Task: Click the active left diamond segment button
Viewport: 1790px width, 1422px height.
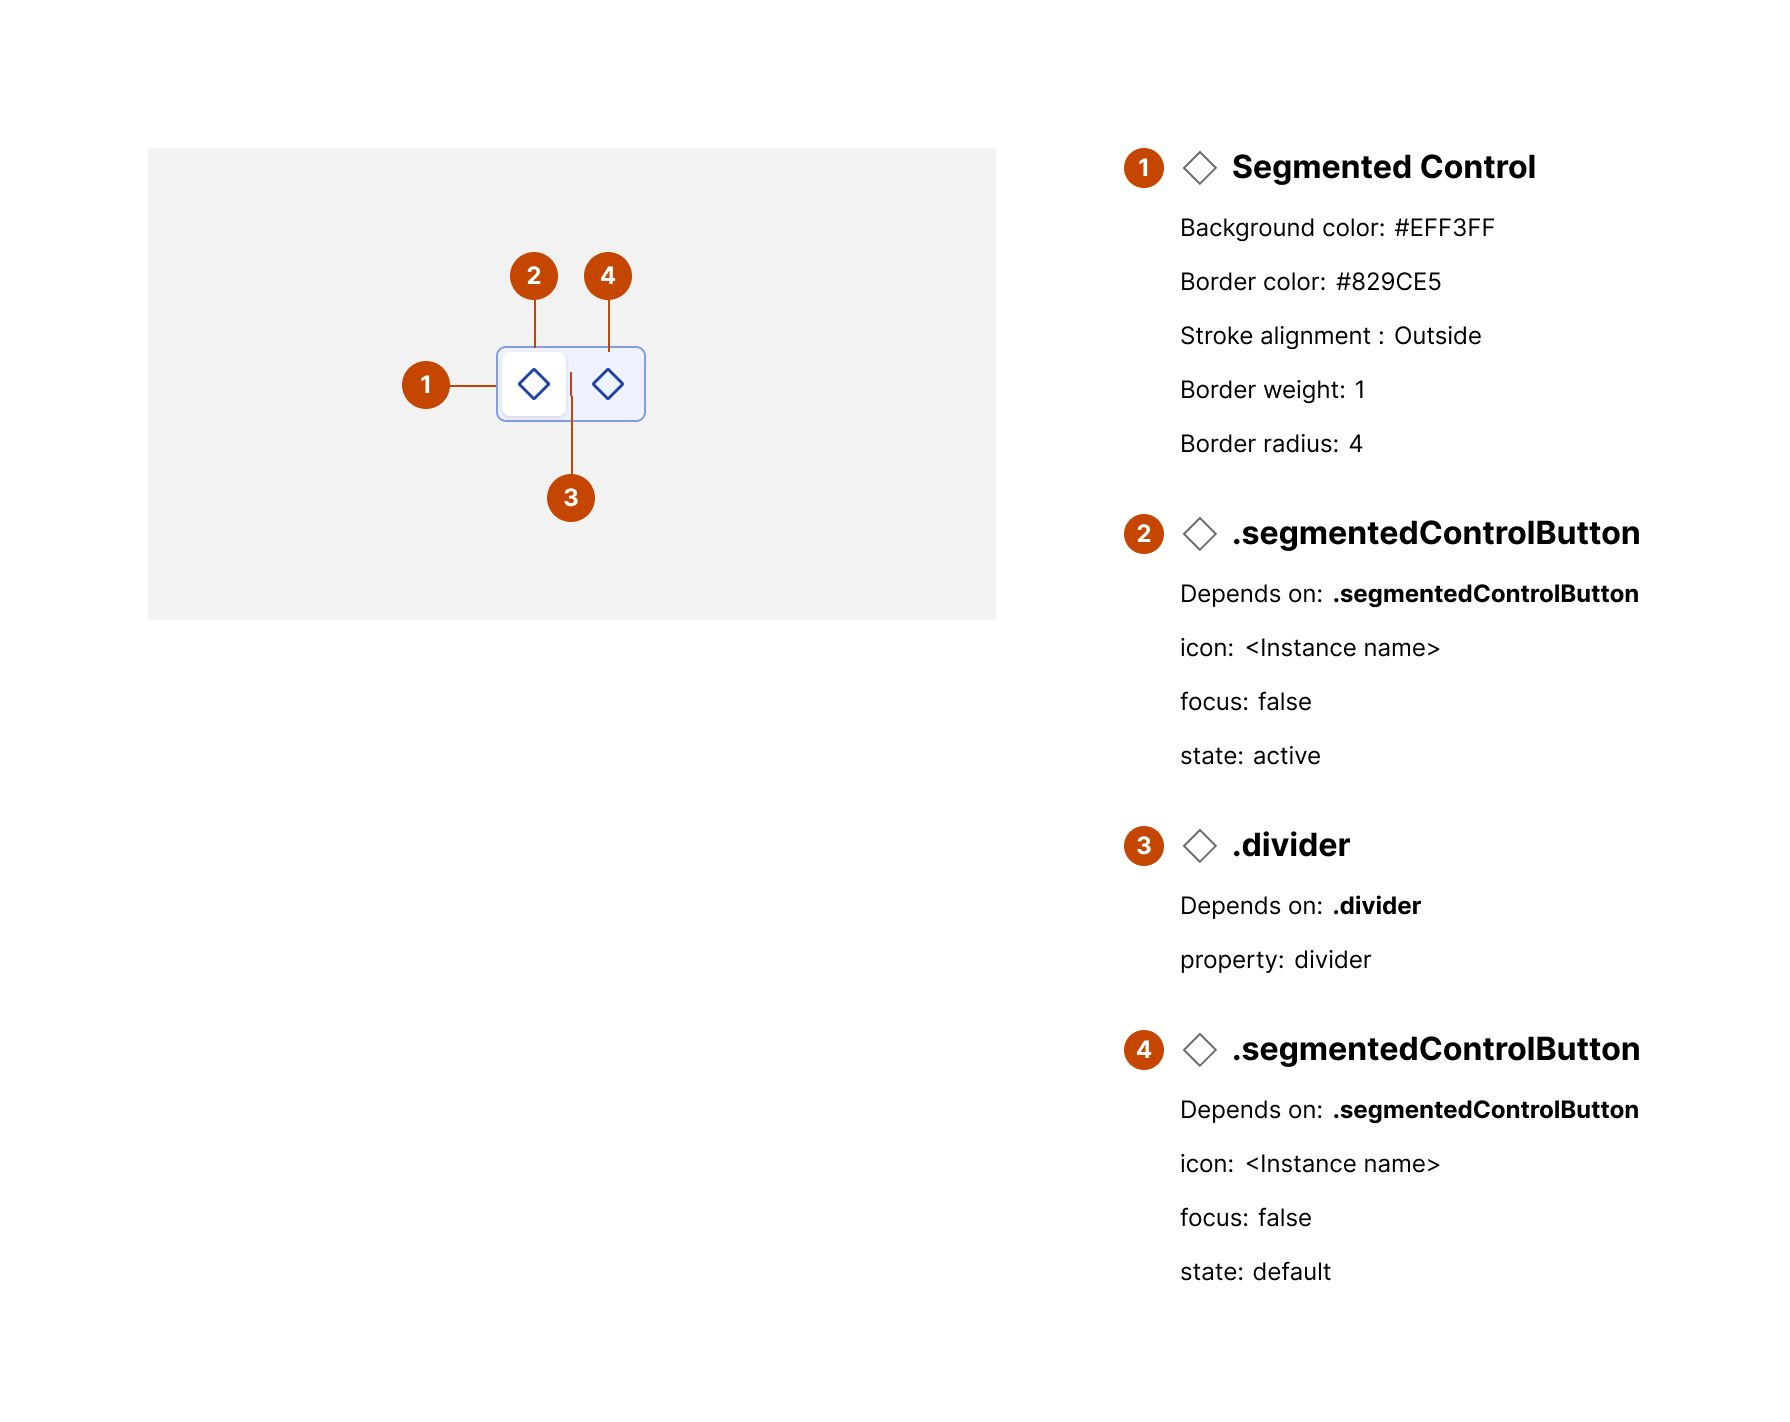Action: [534, 384]
